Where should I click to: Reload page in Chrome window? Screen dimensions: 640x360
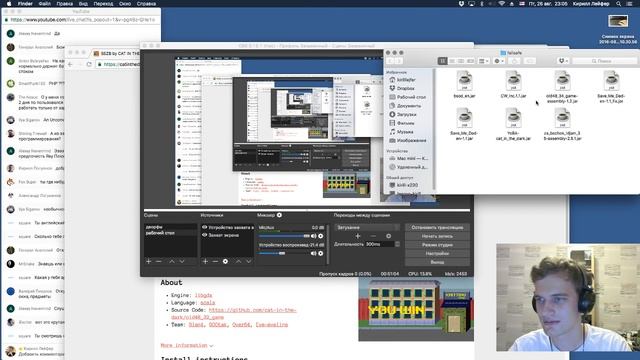[x=89, y=64]
